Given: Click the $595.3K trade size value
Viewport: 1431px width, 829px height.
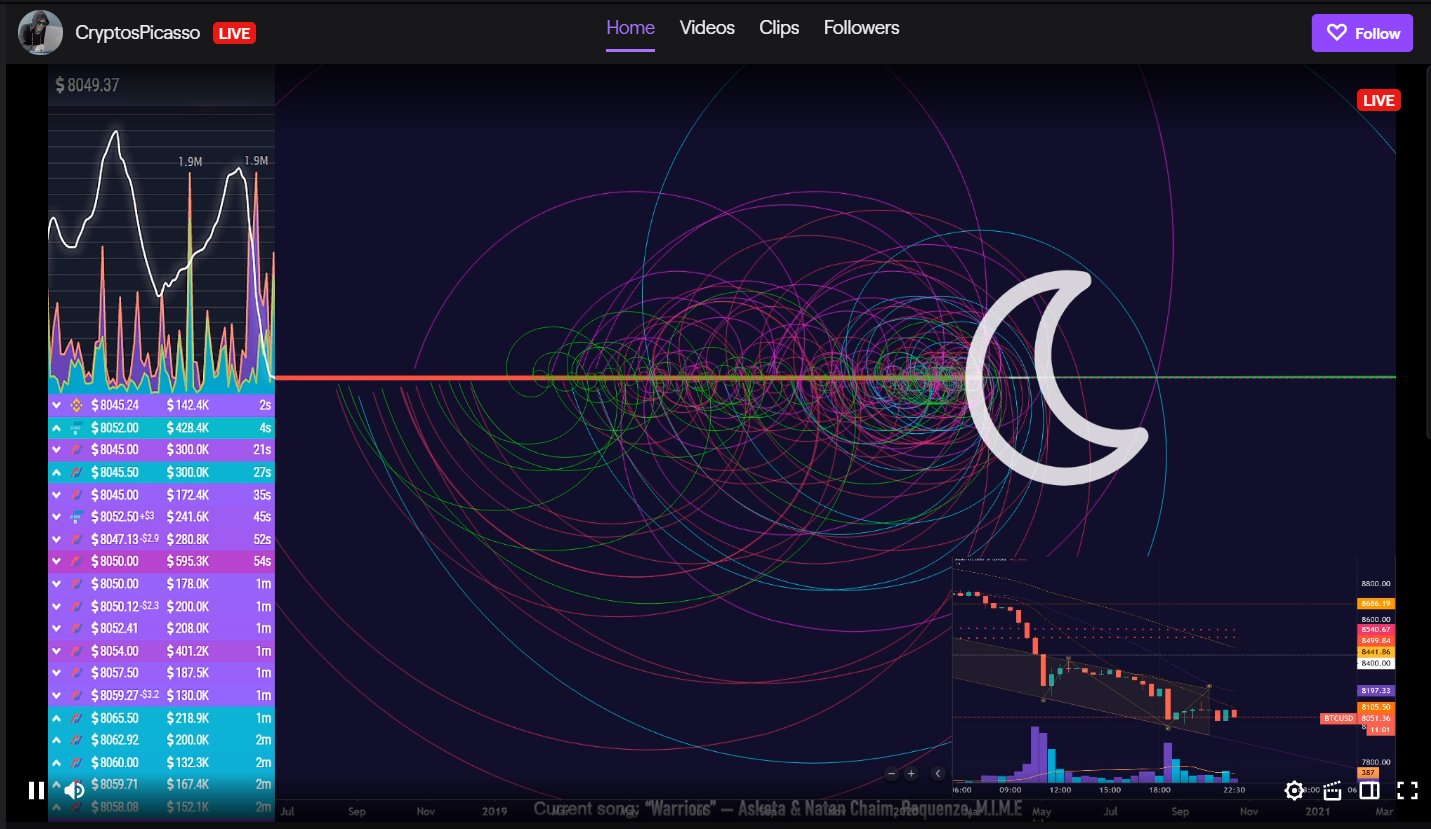Looking at the screenshot, I should (188, 561).
